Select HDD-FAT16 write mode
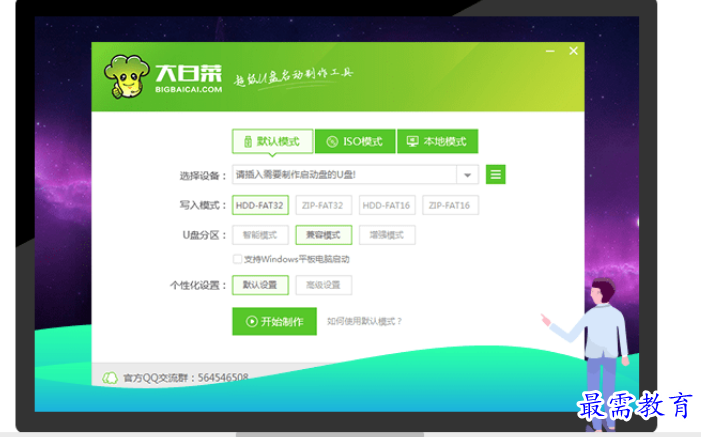This screenshot has height=437, width=701. pos(387,205)
